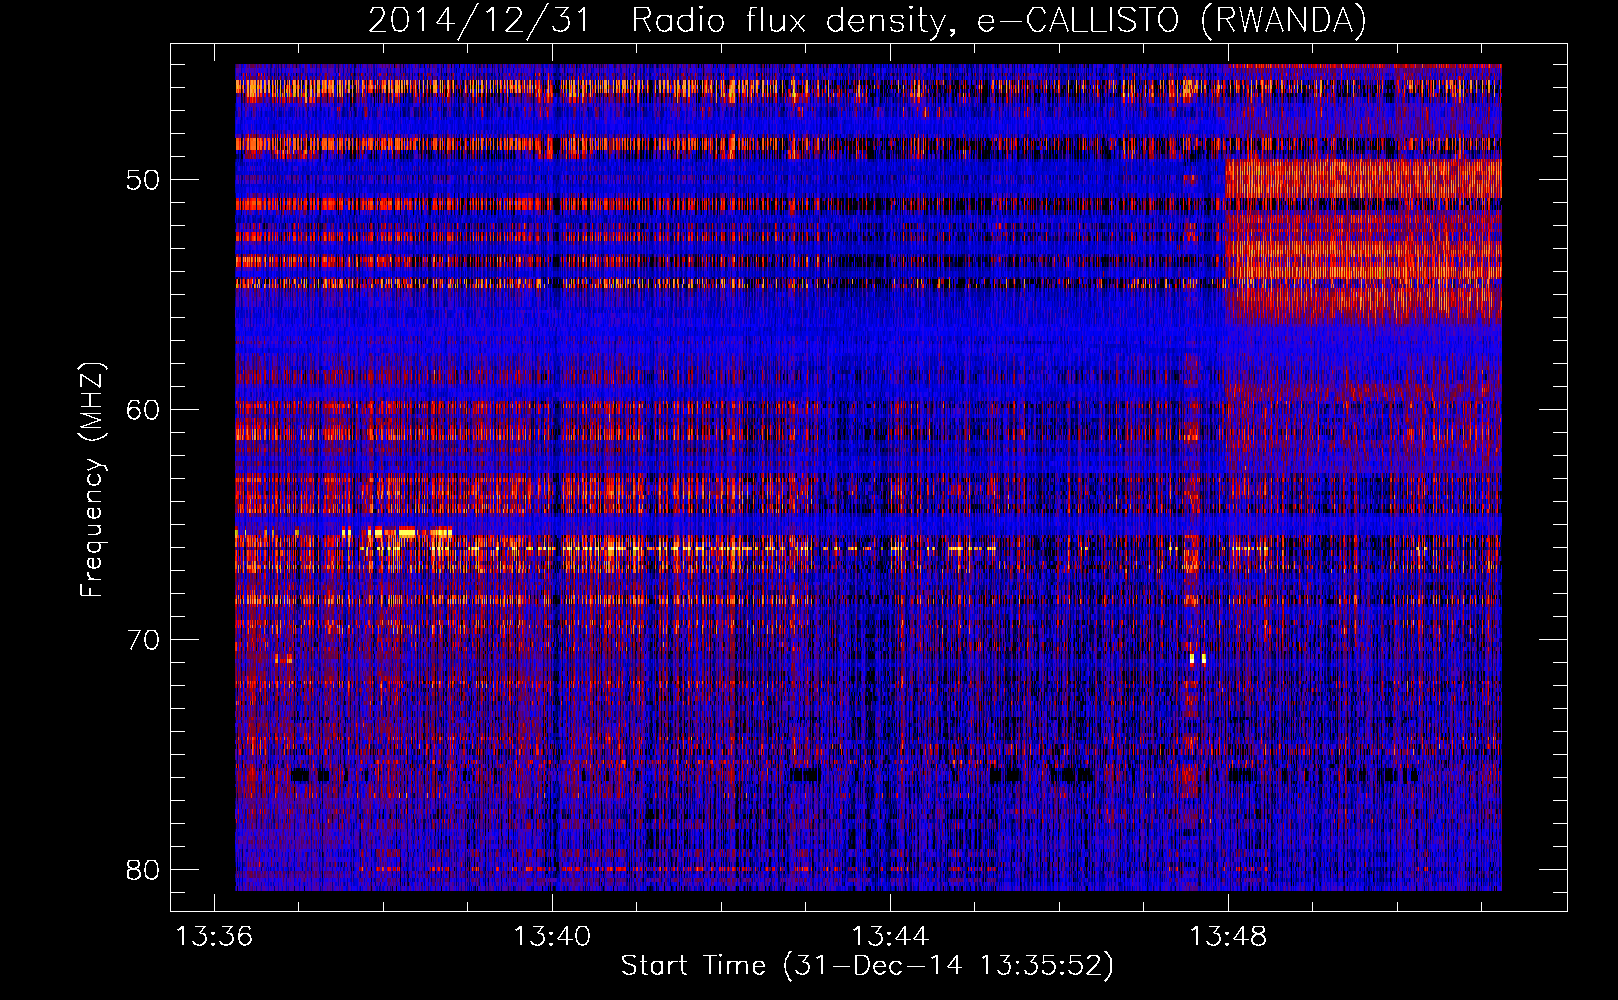This screenshot has width=1618, height=1000.
Task: Click the 80 frequency tick label
Action: pos(144,869)
